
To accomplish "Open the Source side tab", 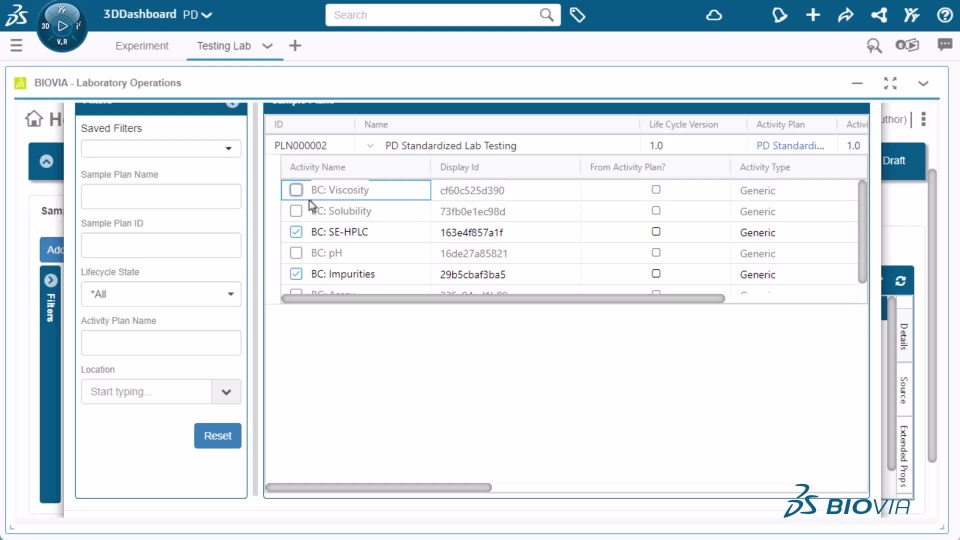I will [904, 390].
